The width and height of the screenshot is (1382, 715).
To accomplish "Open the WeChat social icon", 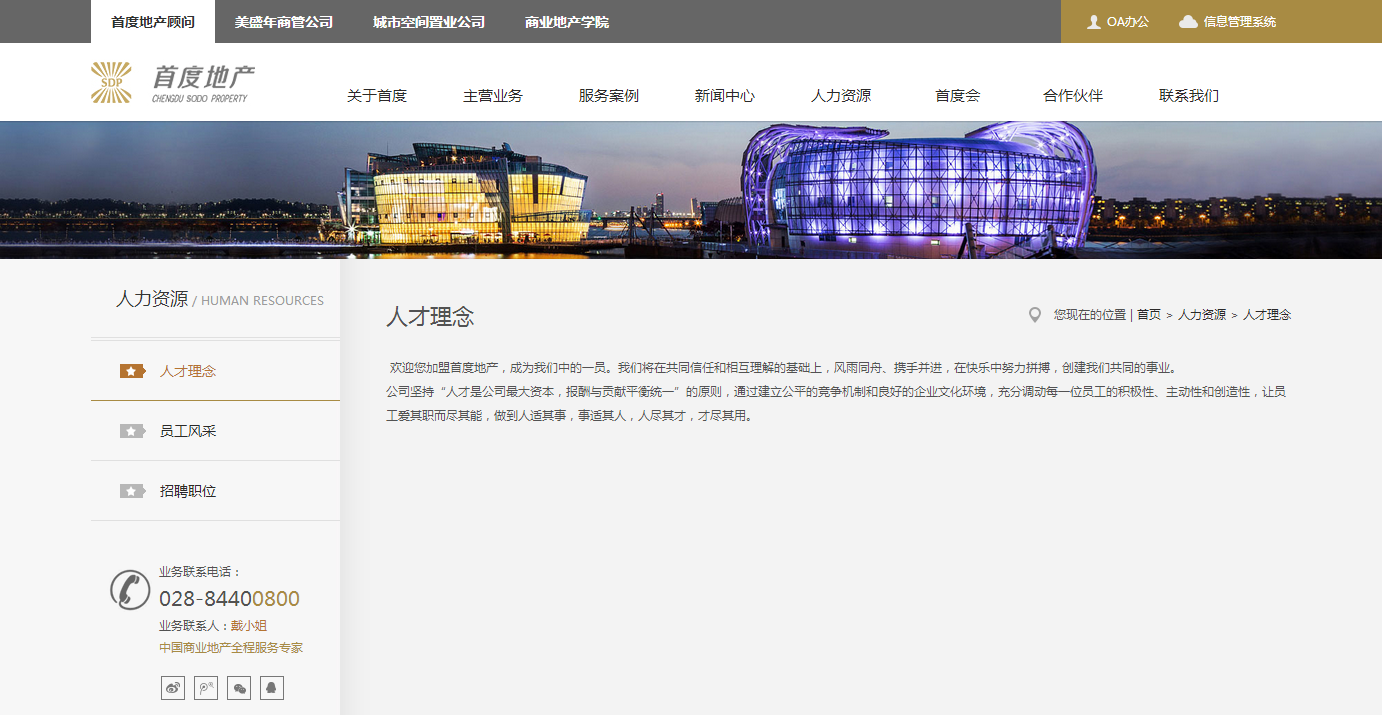I will coord(239,688).
